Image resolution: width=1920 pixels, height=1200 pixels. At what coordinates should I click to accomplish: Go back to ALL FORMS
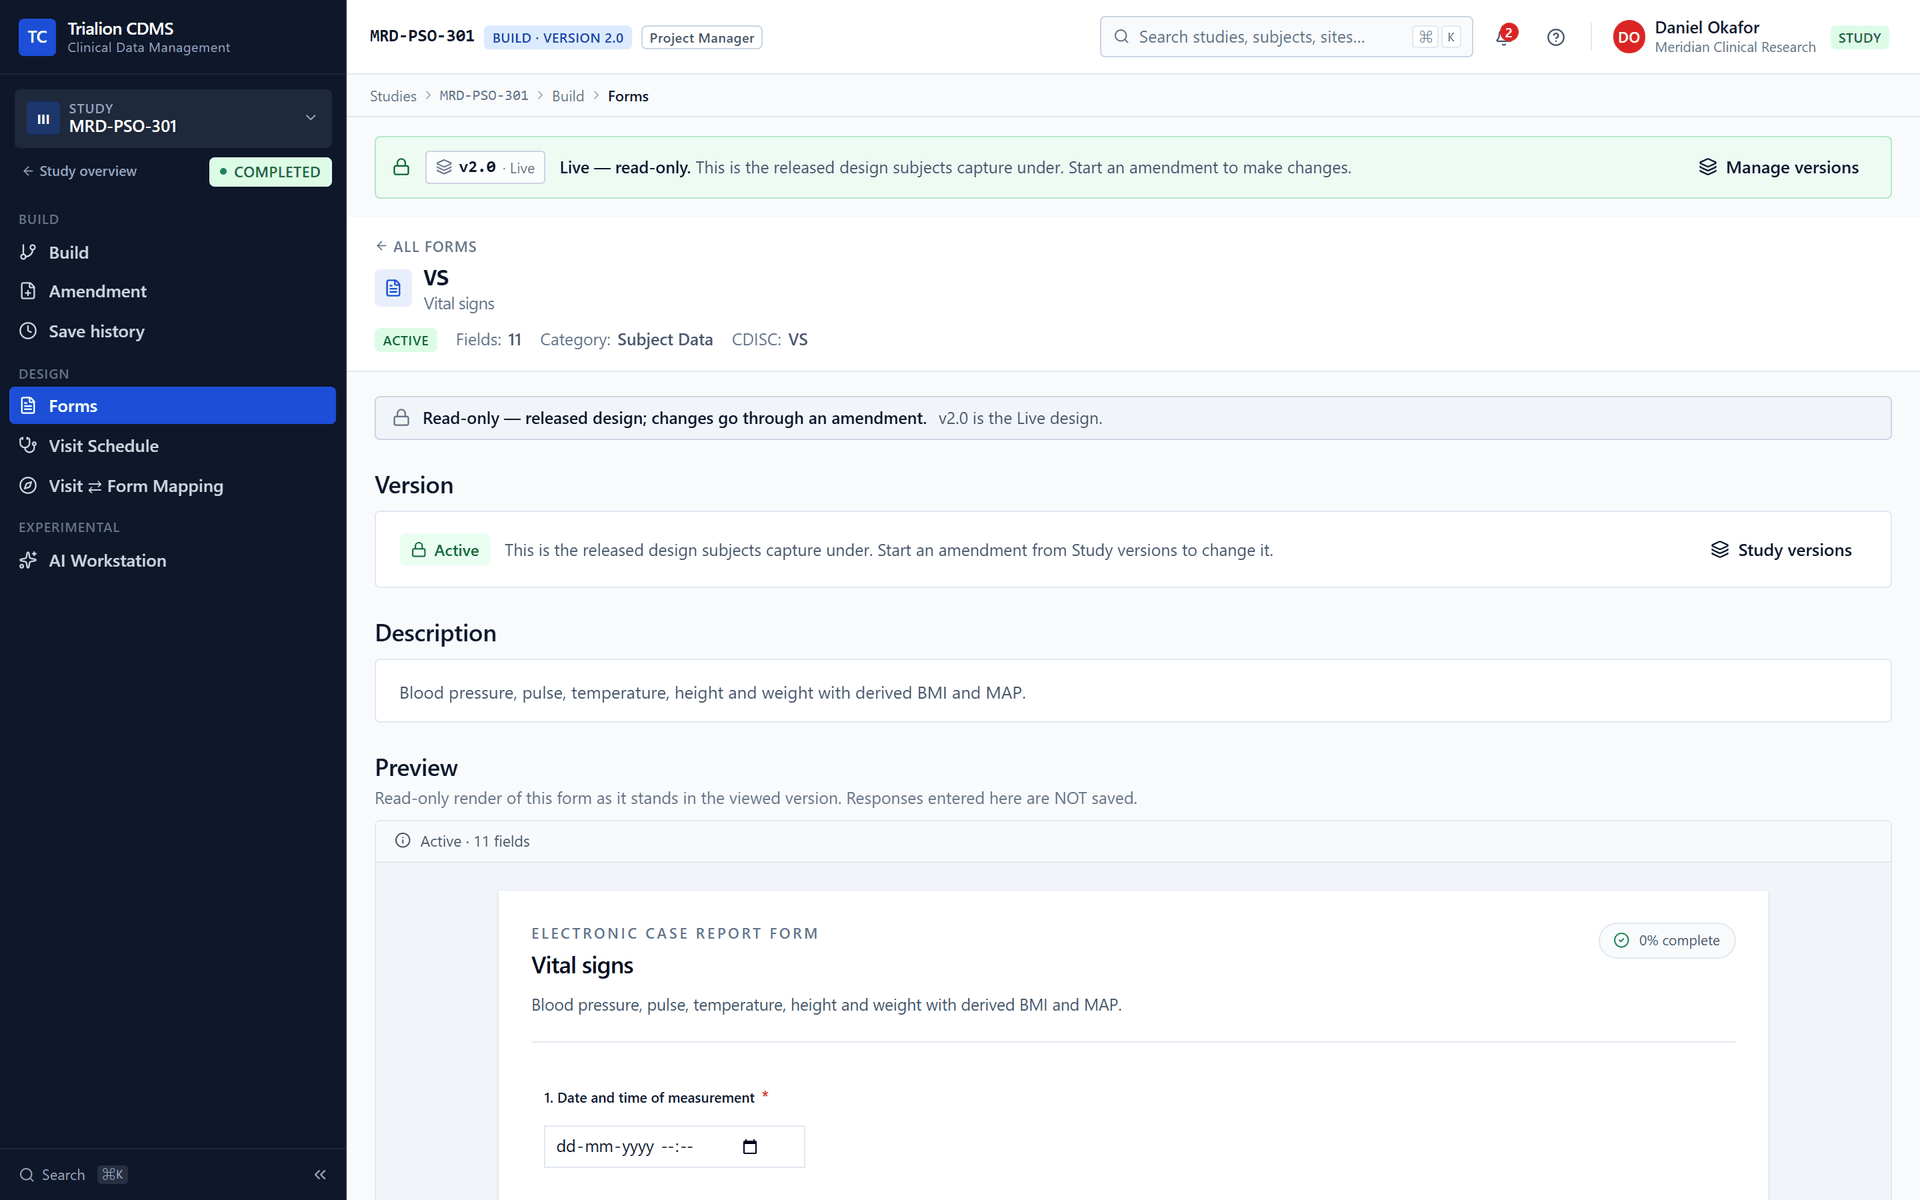pyautogui.click(x=426, y=246)
